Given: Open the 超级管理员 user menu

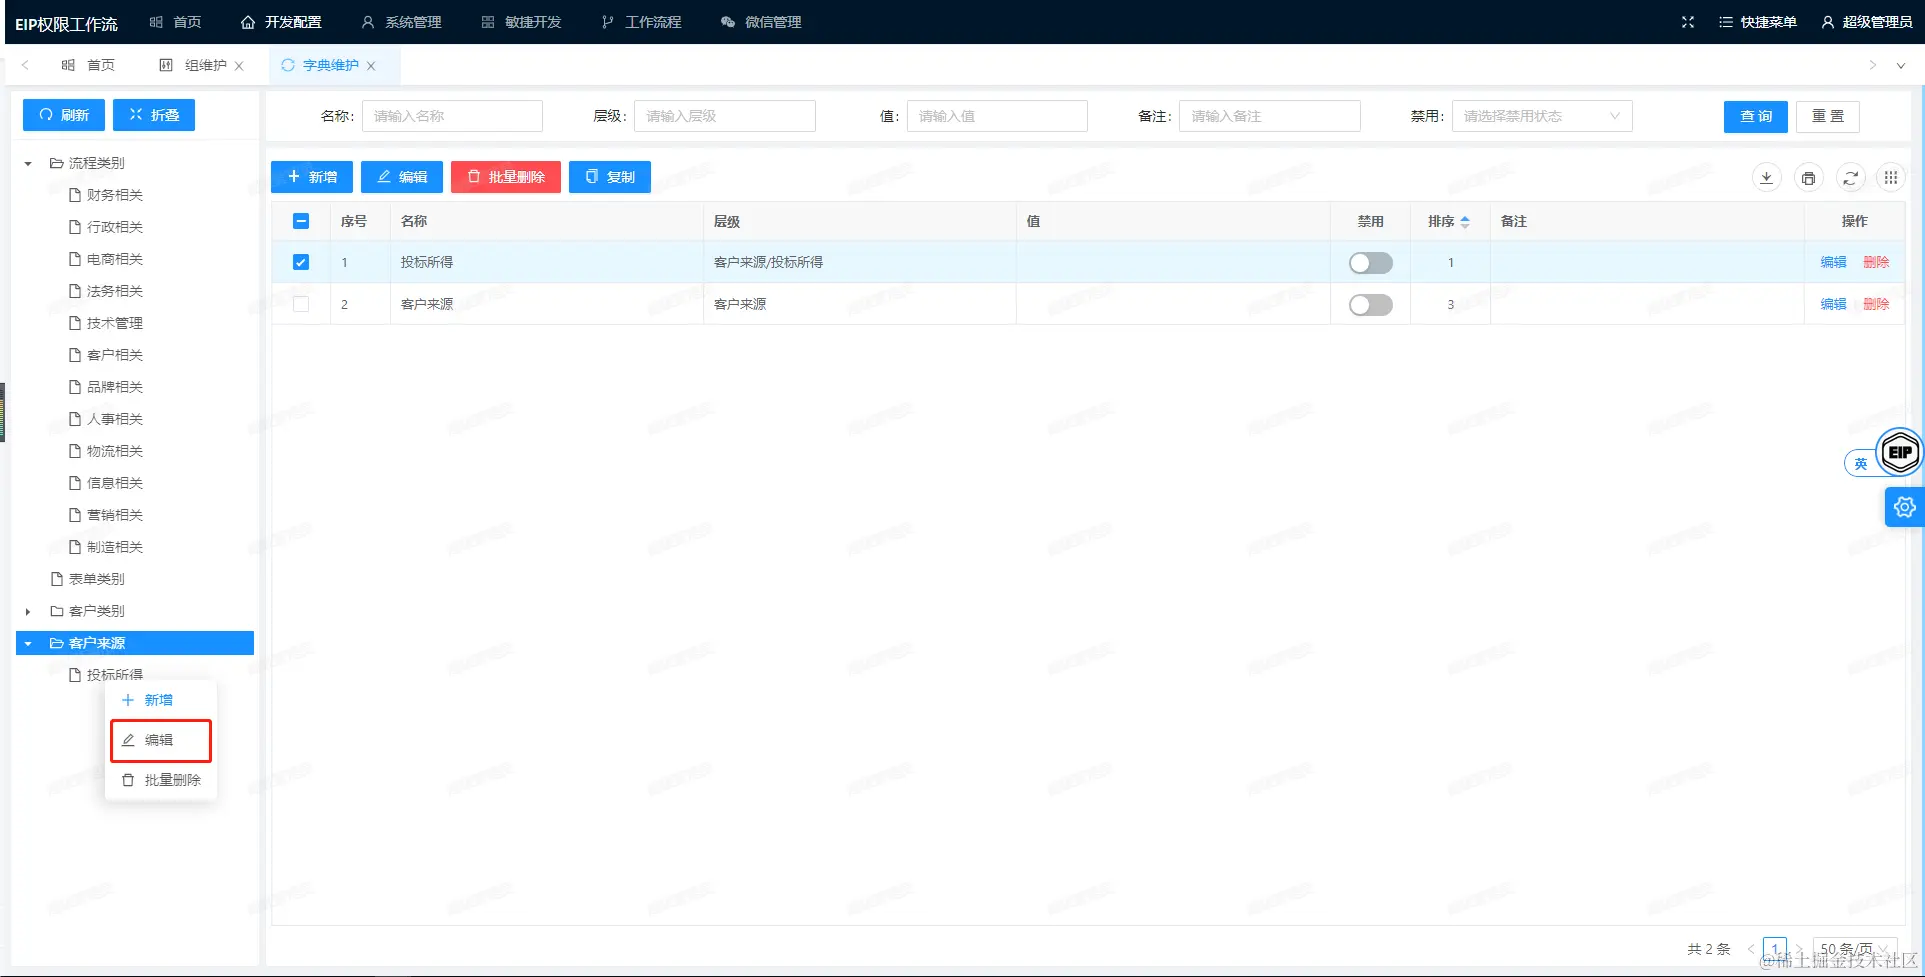Looking at the screenshot, I should pos(1867,22).
